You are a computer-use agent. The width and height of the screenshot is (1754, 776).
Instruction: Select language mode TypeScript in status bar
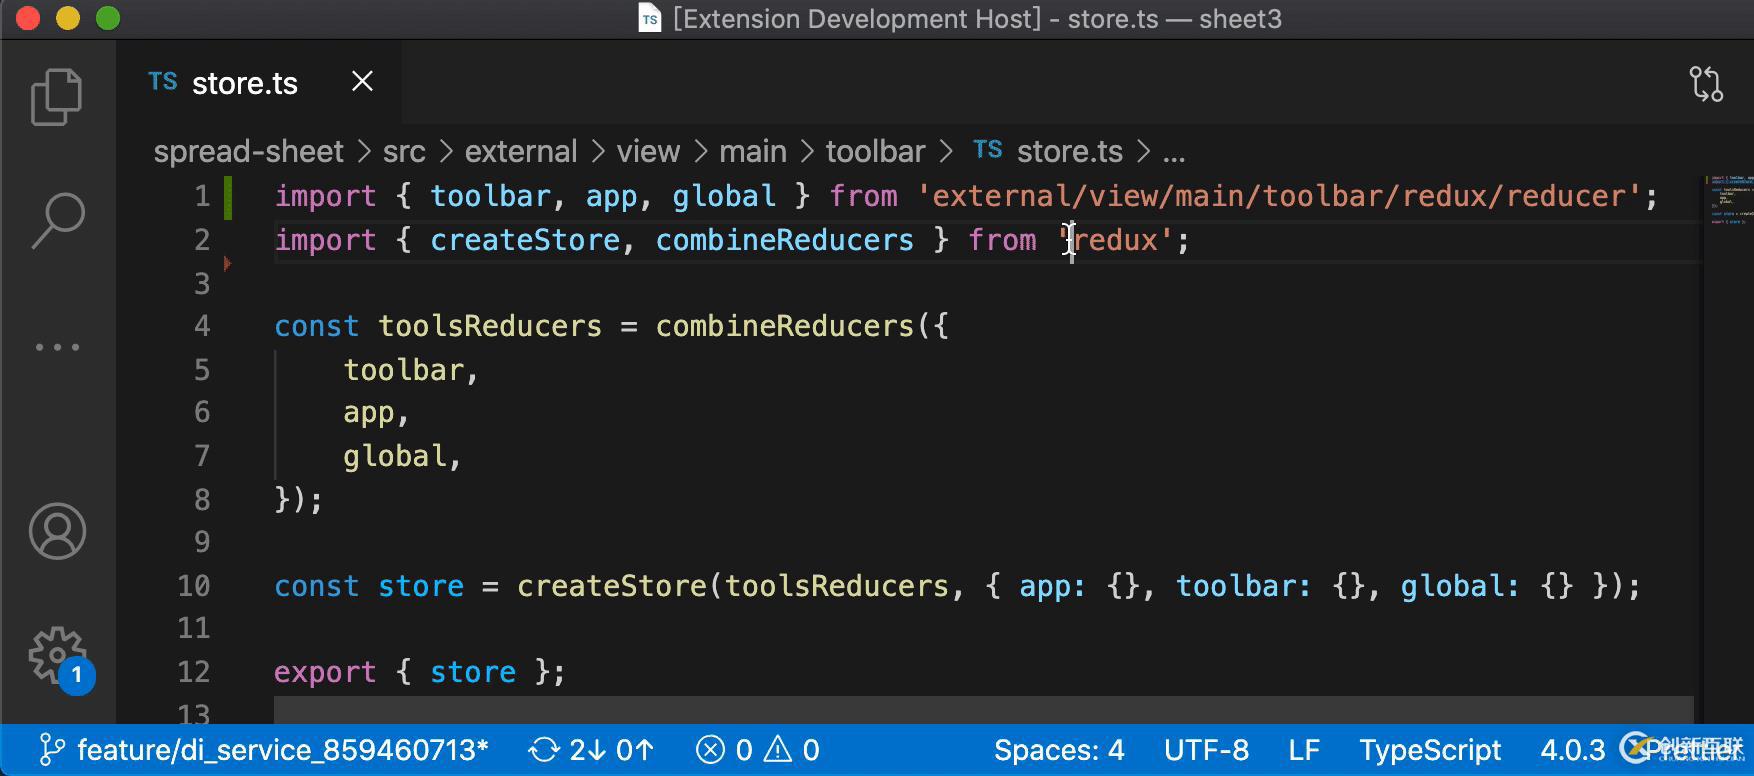pyautogui.click(x=1430, y=750)
